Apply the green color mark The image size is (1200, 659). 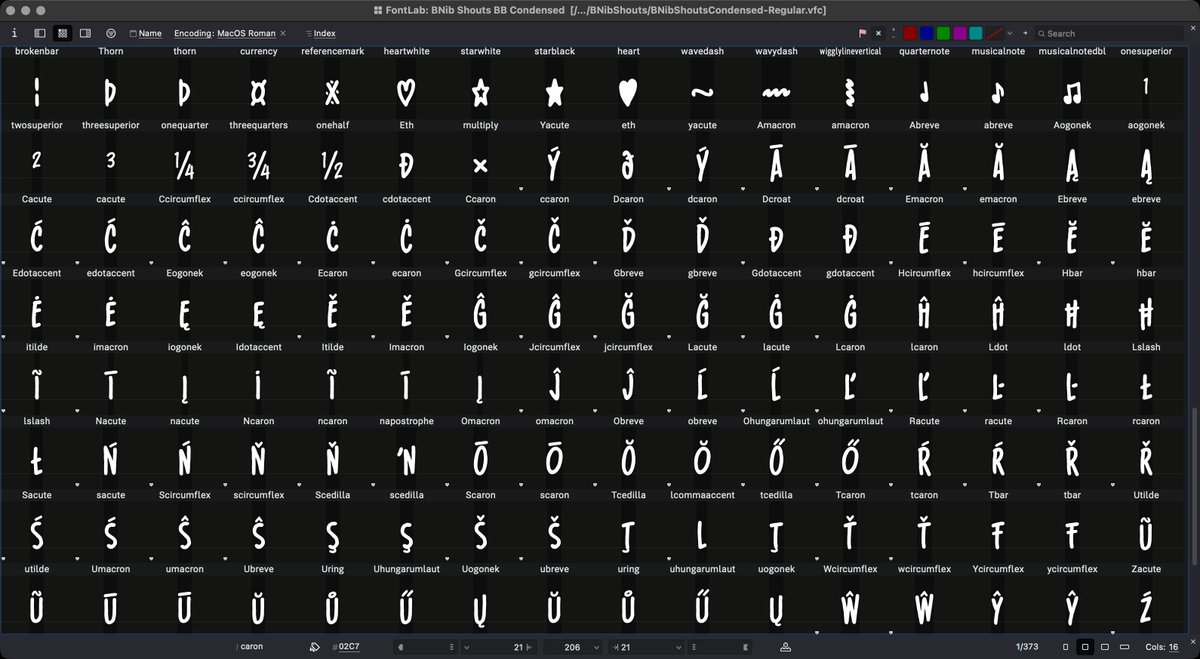943,33
